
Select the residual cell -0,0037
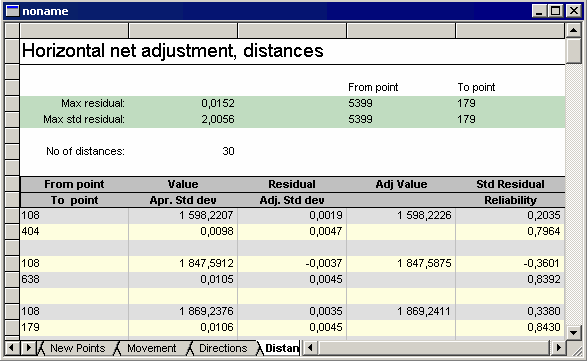[292, 263]
